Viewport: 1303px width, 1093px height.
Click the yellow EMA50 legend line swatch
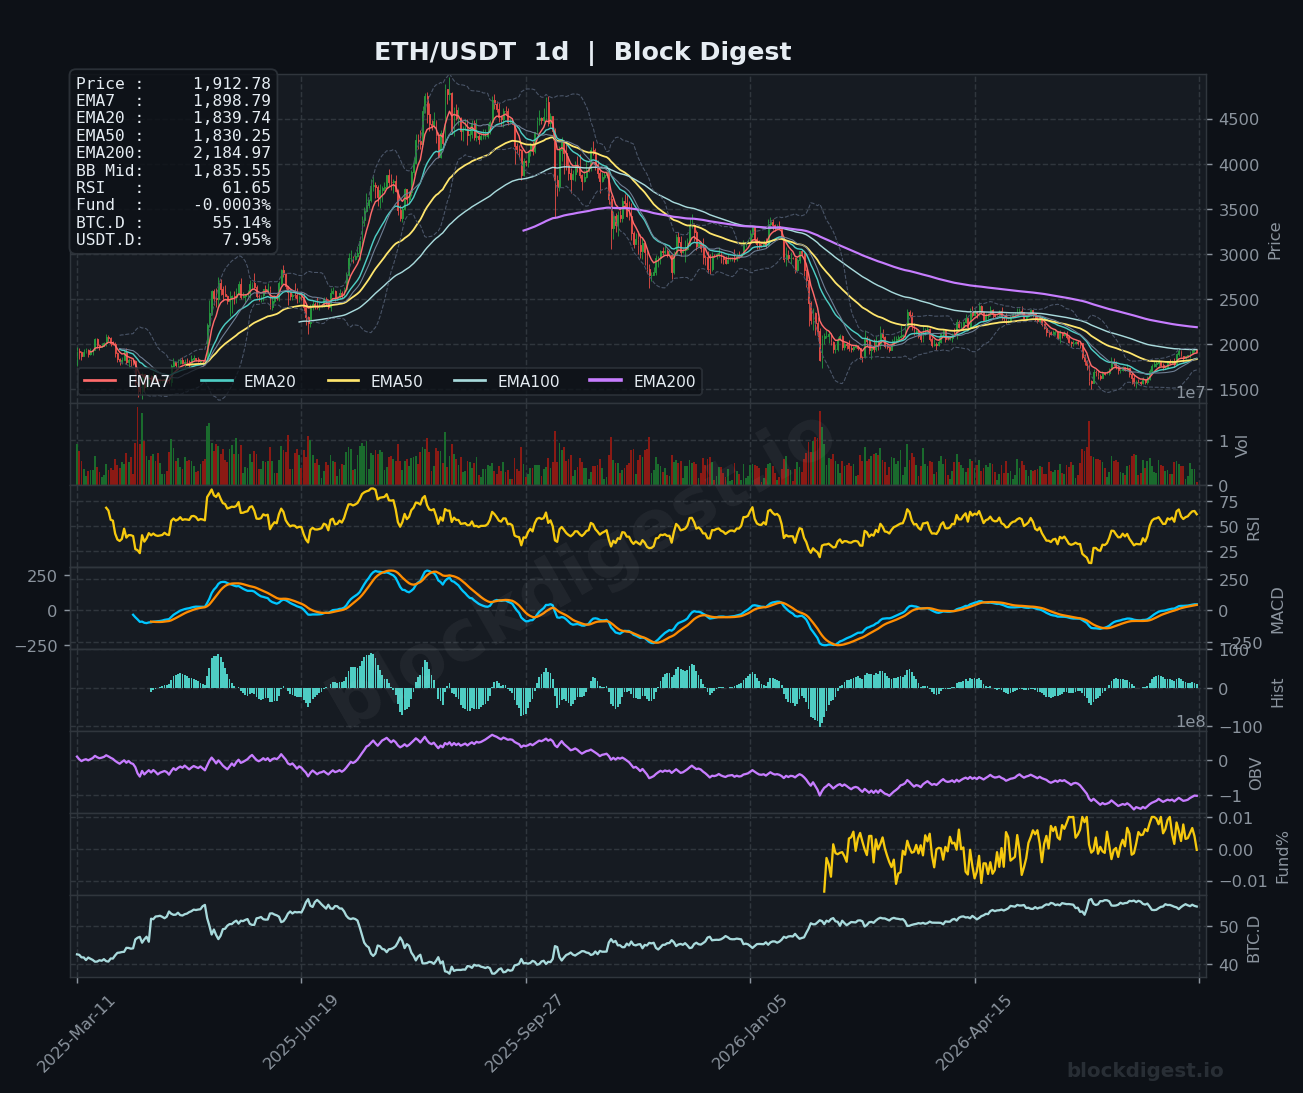[344, 382]
